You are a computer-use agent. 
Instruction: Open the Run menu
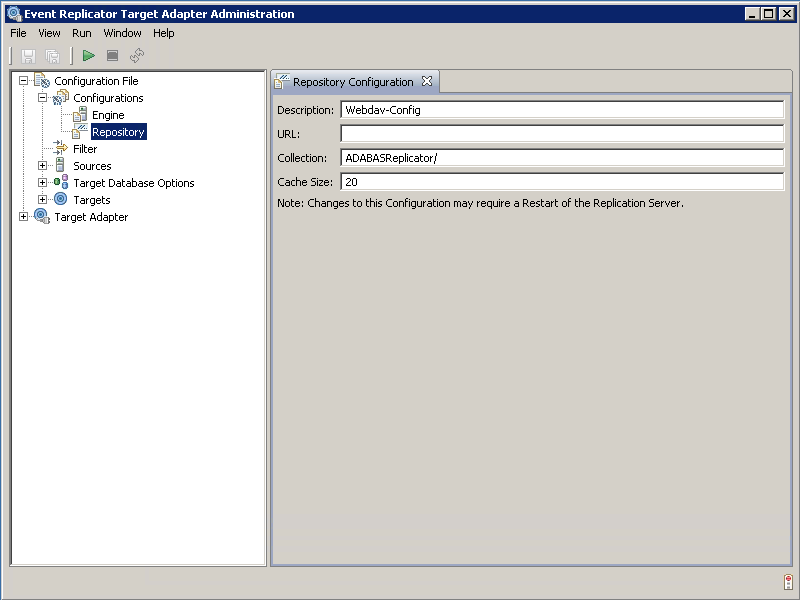click(x=81, y=33)
